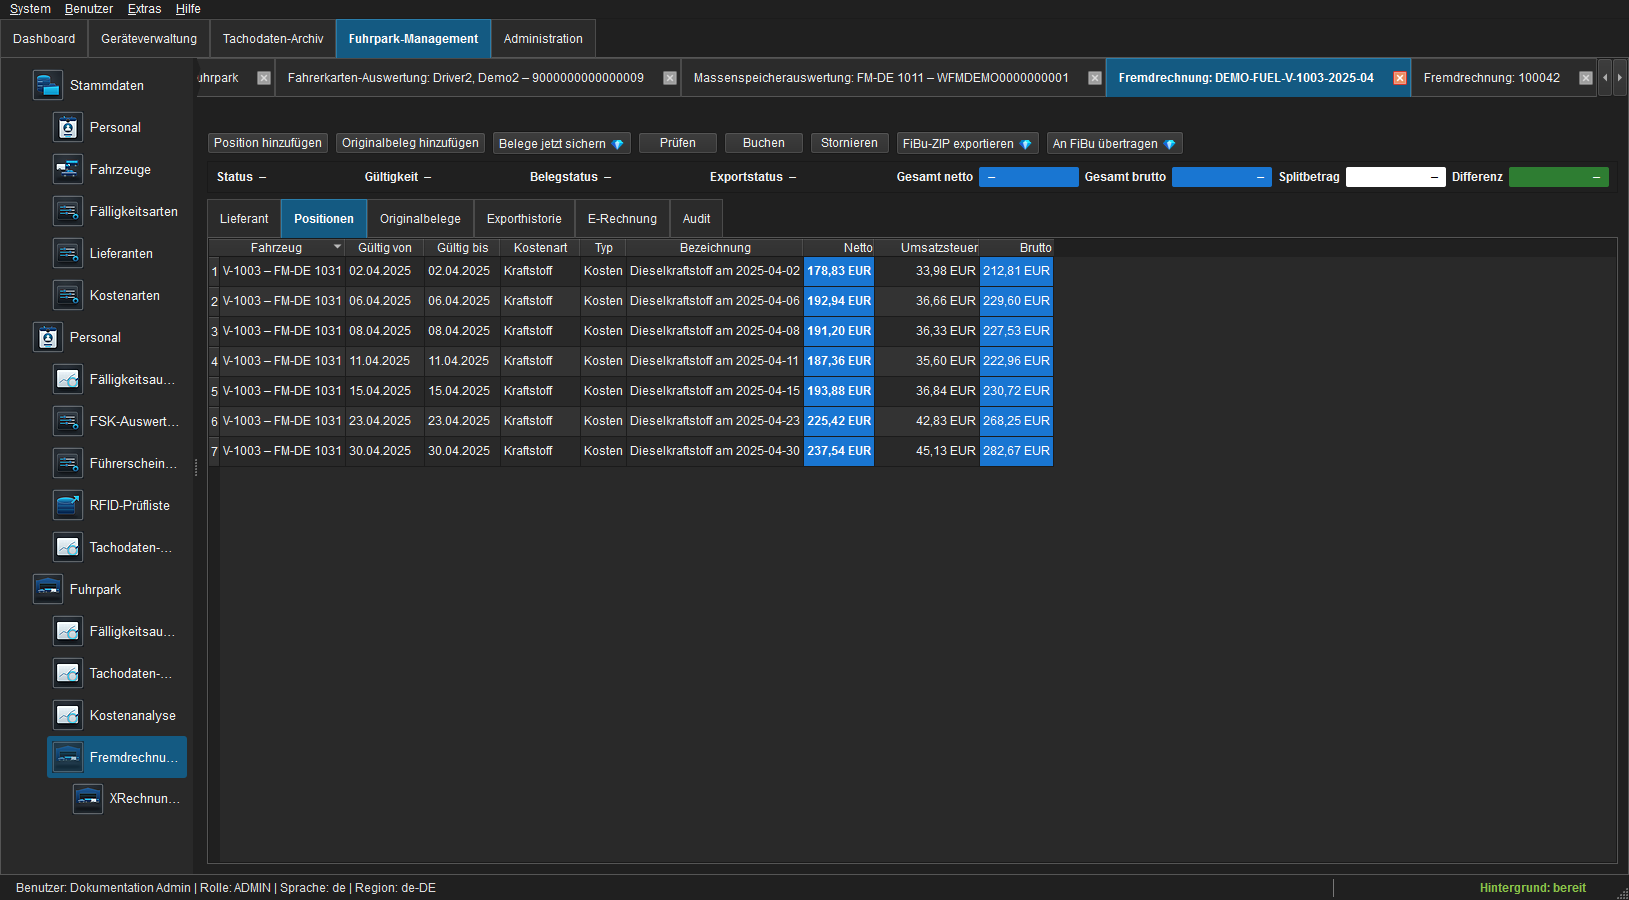Click the Personal icon under Stammdaten
This screenshot has height=900, width=1629.
pyautogui.click(x=68, y=127)
